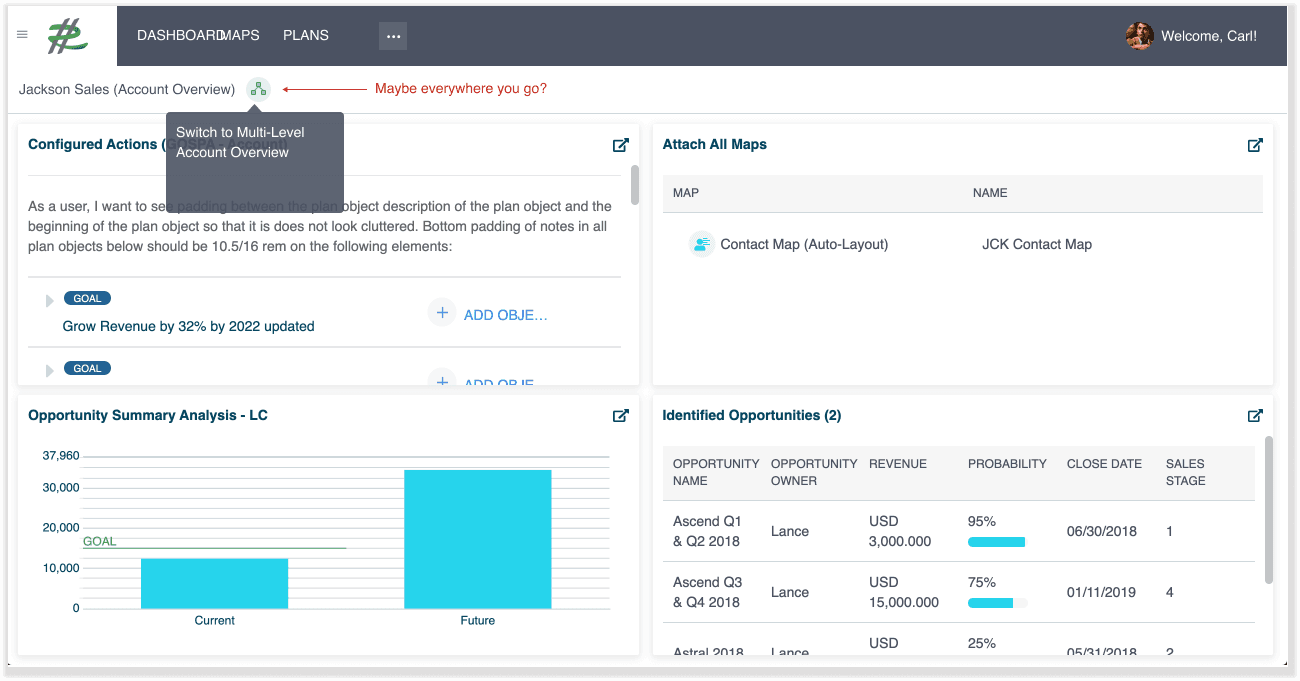Viewport: 1300px width, 681px height.
Task: Open Configured Actions in new window icon
Action: 621,145
